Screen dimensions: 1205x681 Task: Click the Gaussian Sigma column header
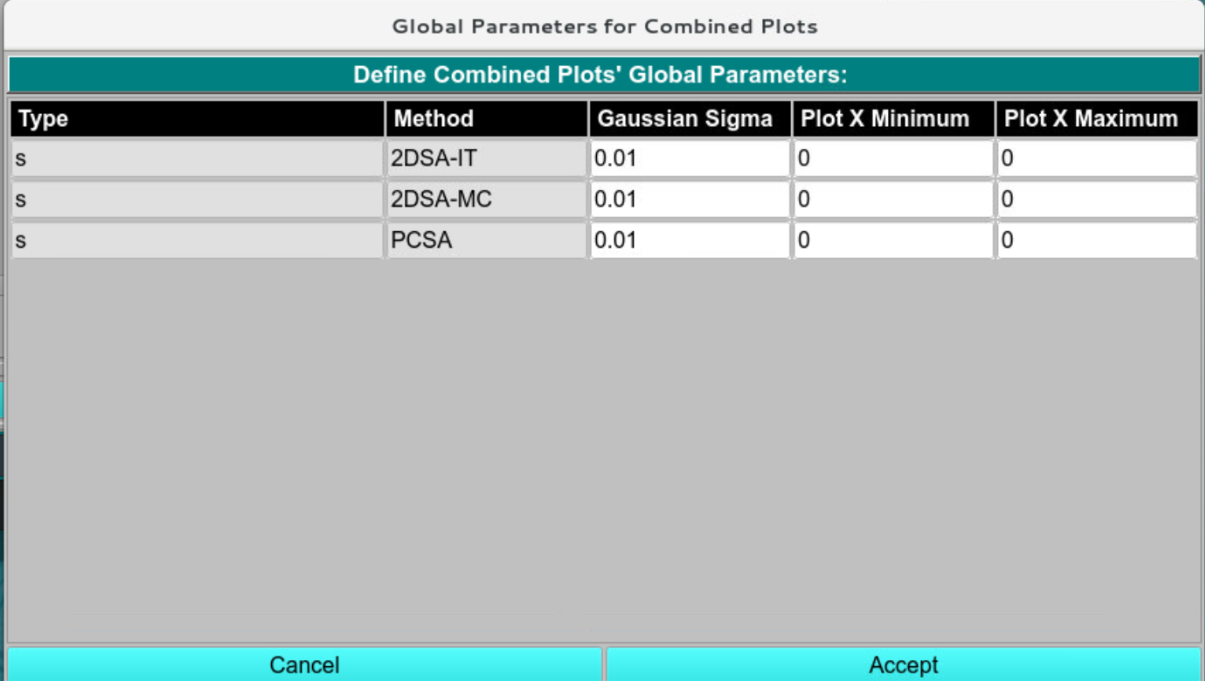coord(689,119)
